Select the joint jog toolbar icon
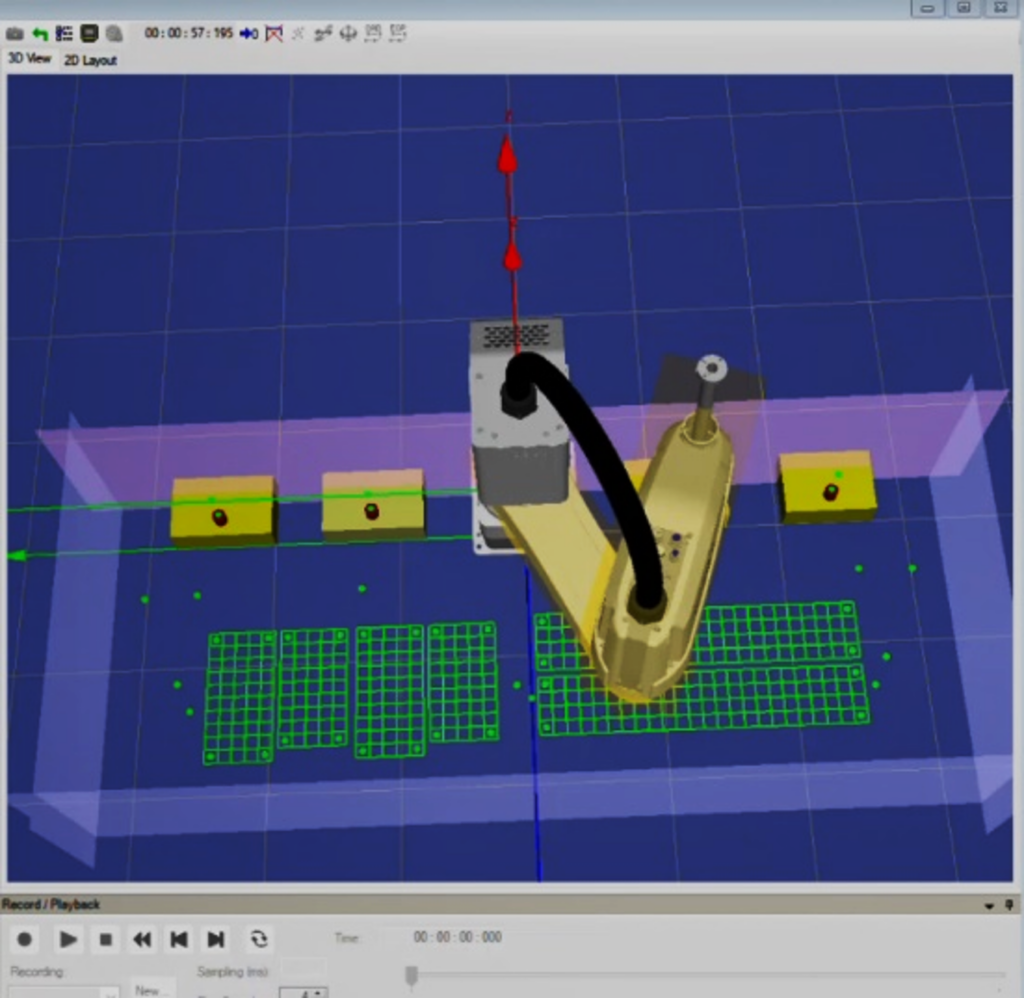The image size is (1024, 998). tap(324, 33)
